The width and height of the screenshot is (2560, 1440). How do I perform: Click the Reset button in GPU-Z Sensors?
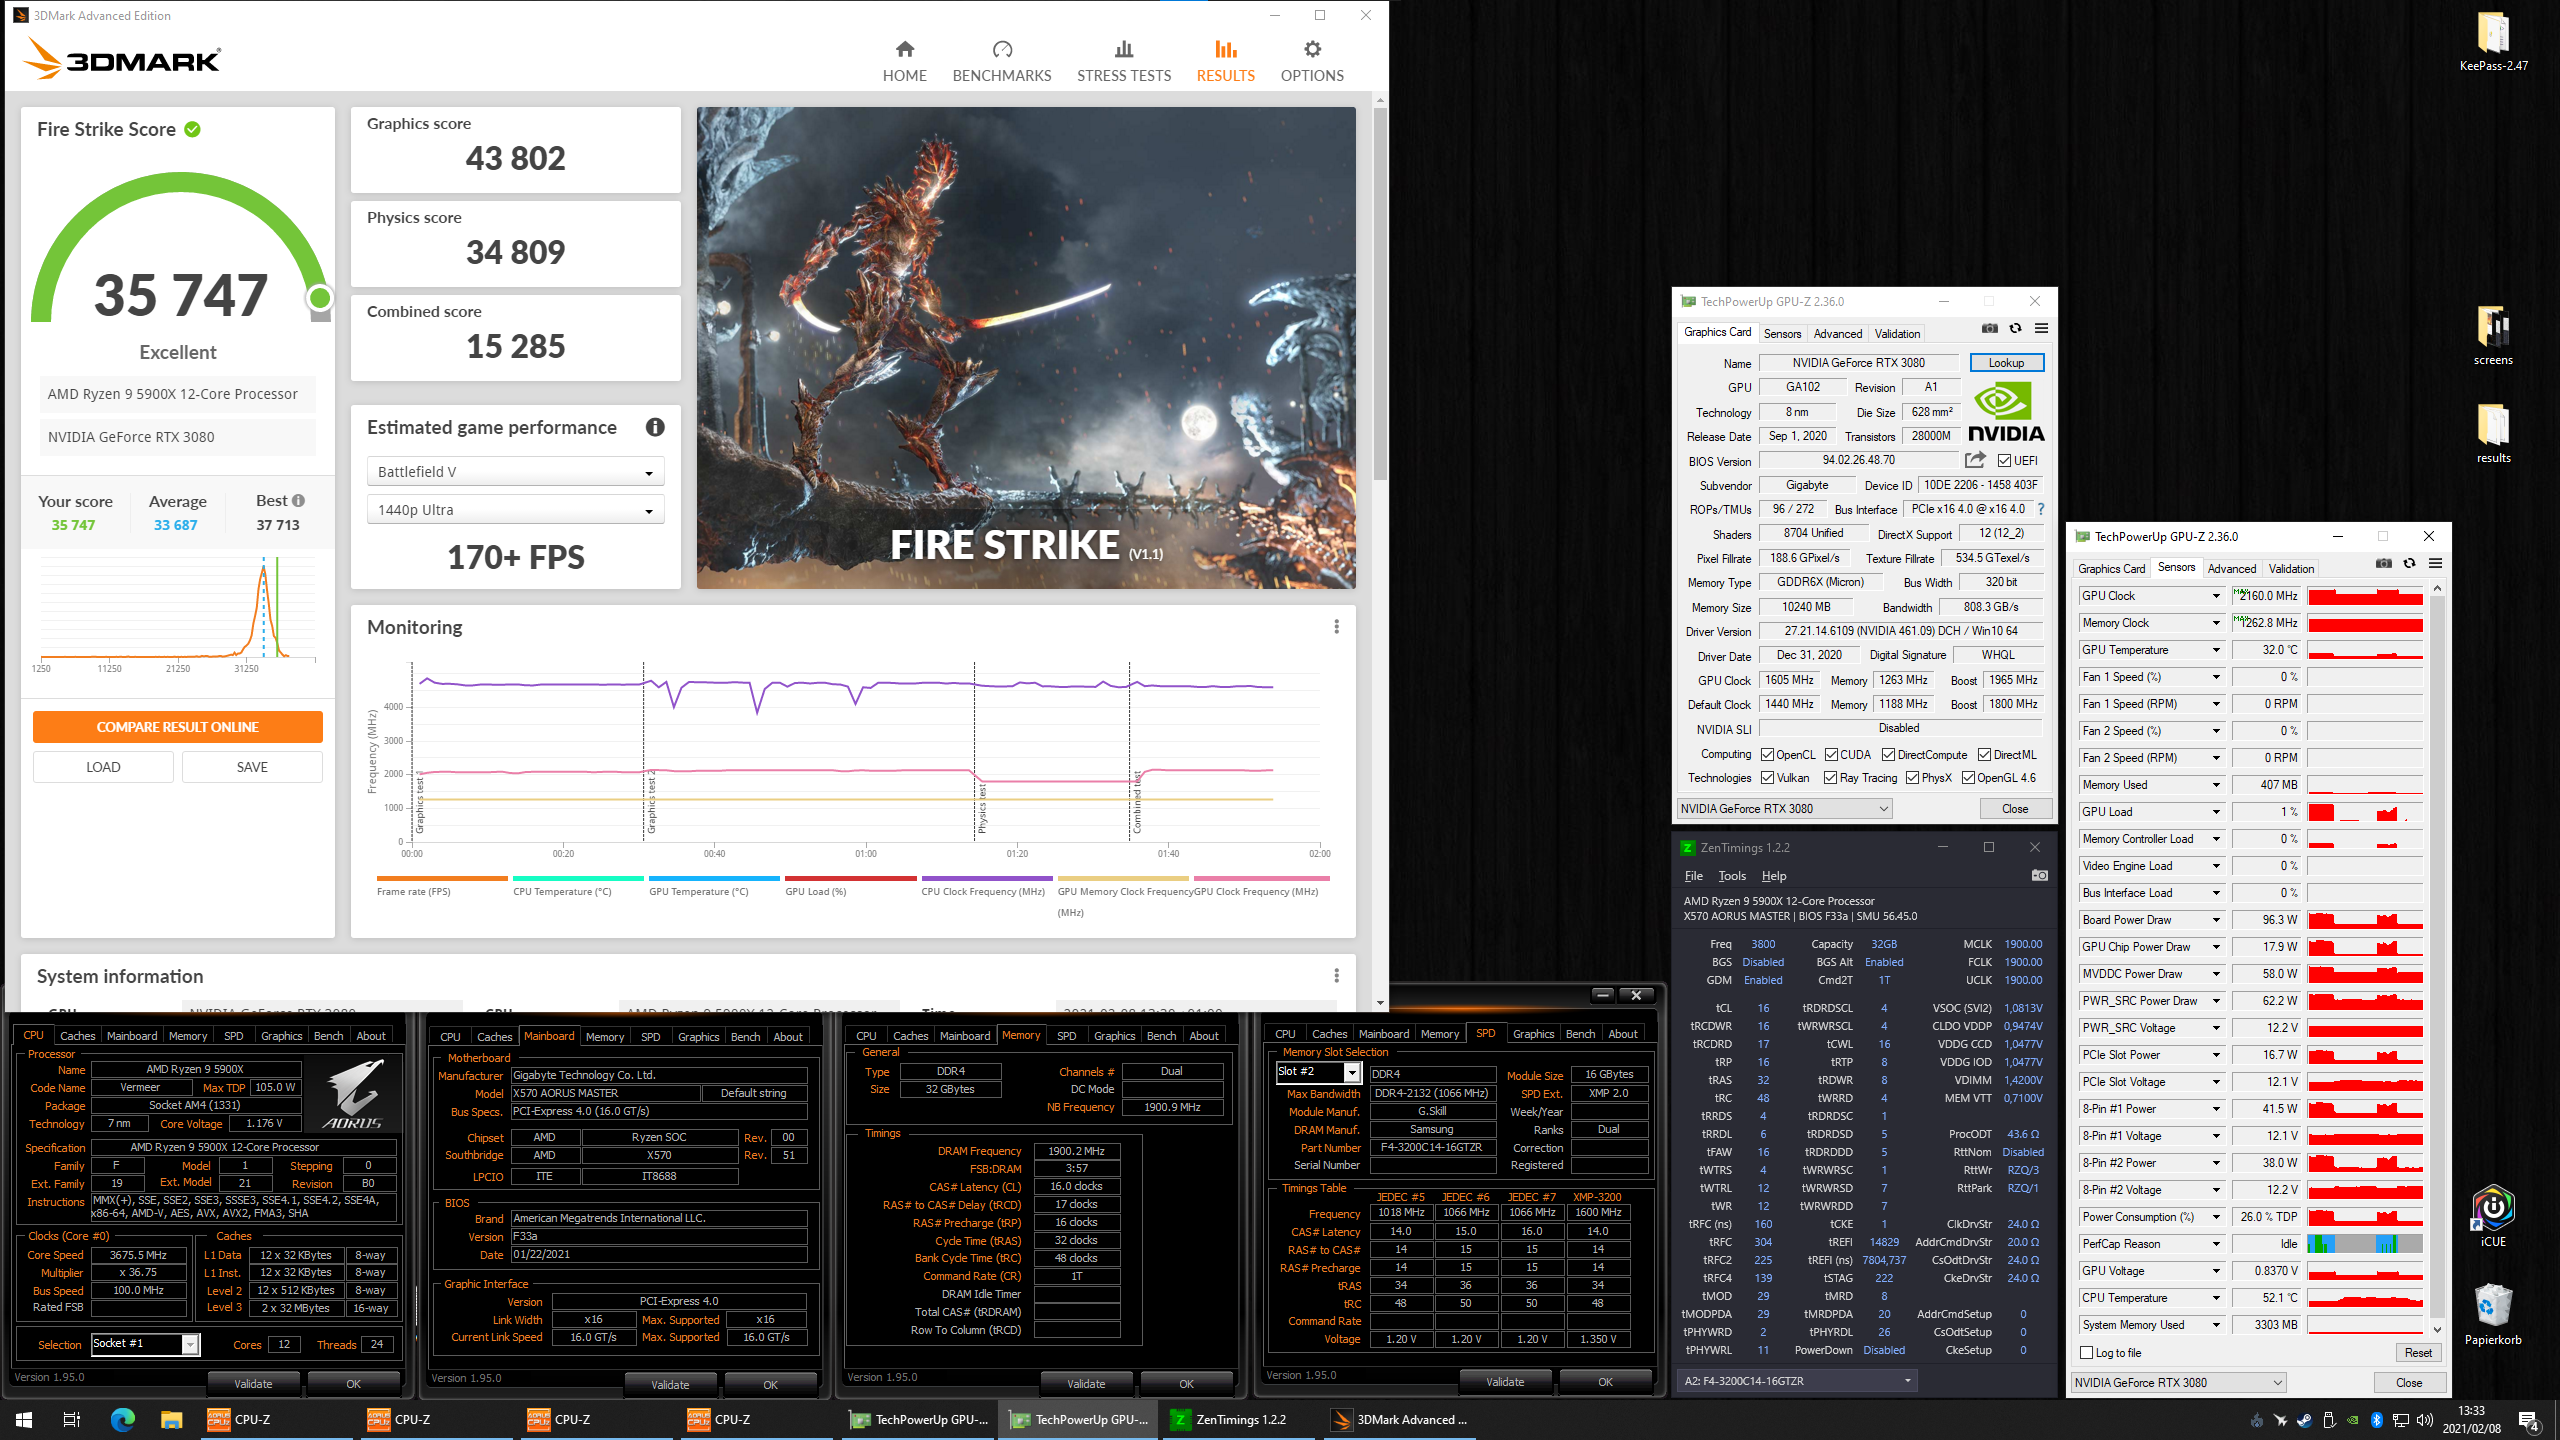click(x=2418, y=1353)
